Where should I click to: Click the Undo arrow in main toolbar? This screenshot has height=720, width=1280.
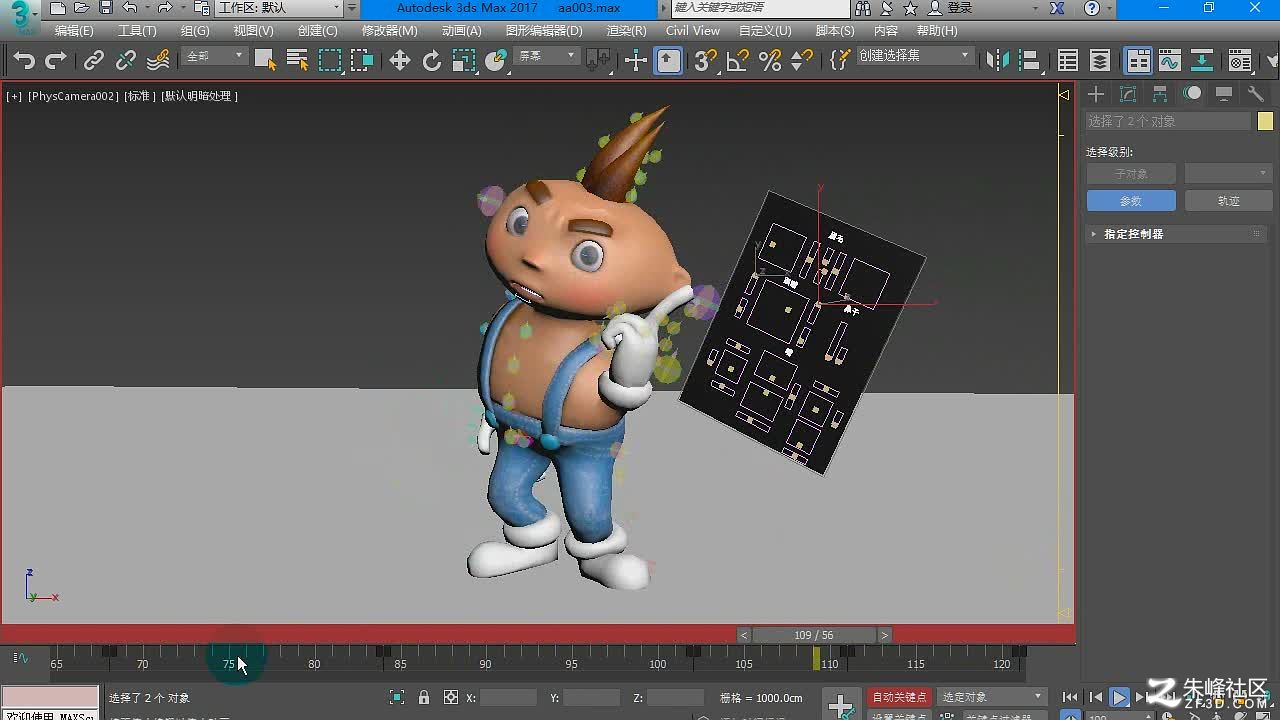coord(24,61)
